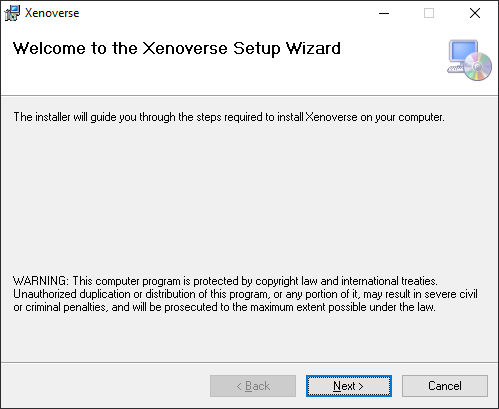
Task: Click the Welcome to the Xenoverse Setup Wizard heading
Action: (x=177, y=49)
